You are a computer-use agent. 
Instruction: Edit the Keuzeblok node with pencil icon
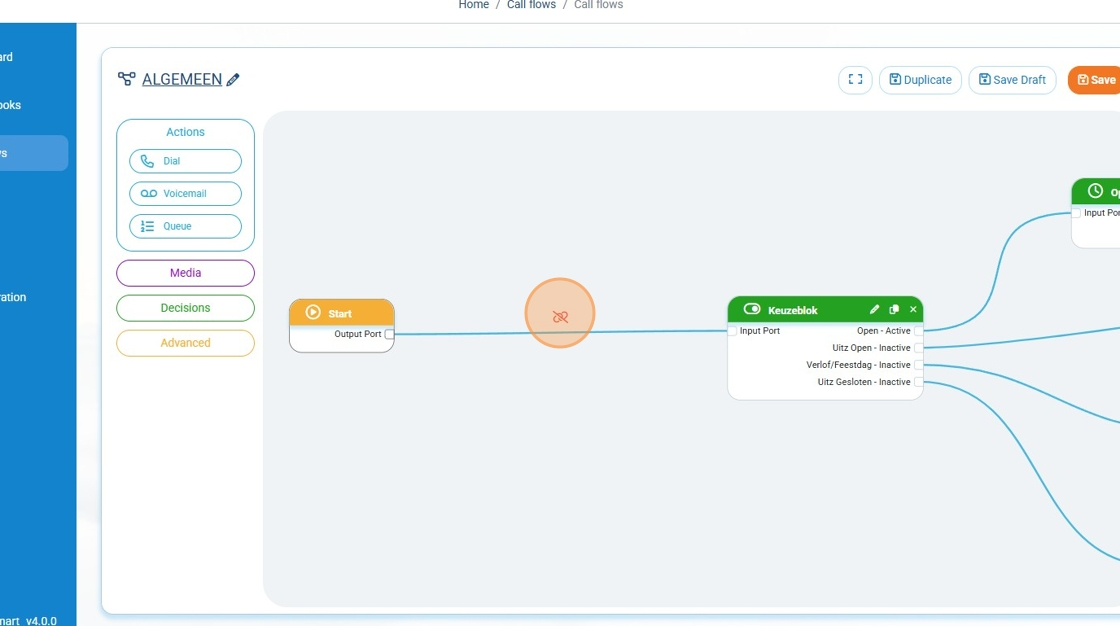(874, 310)
